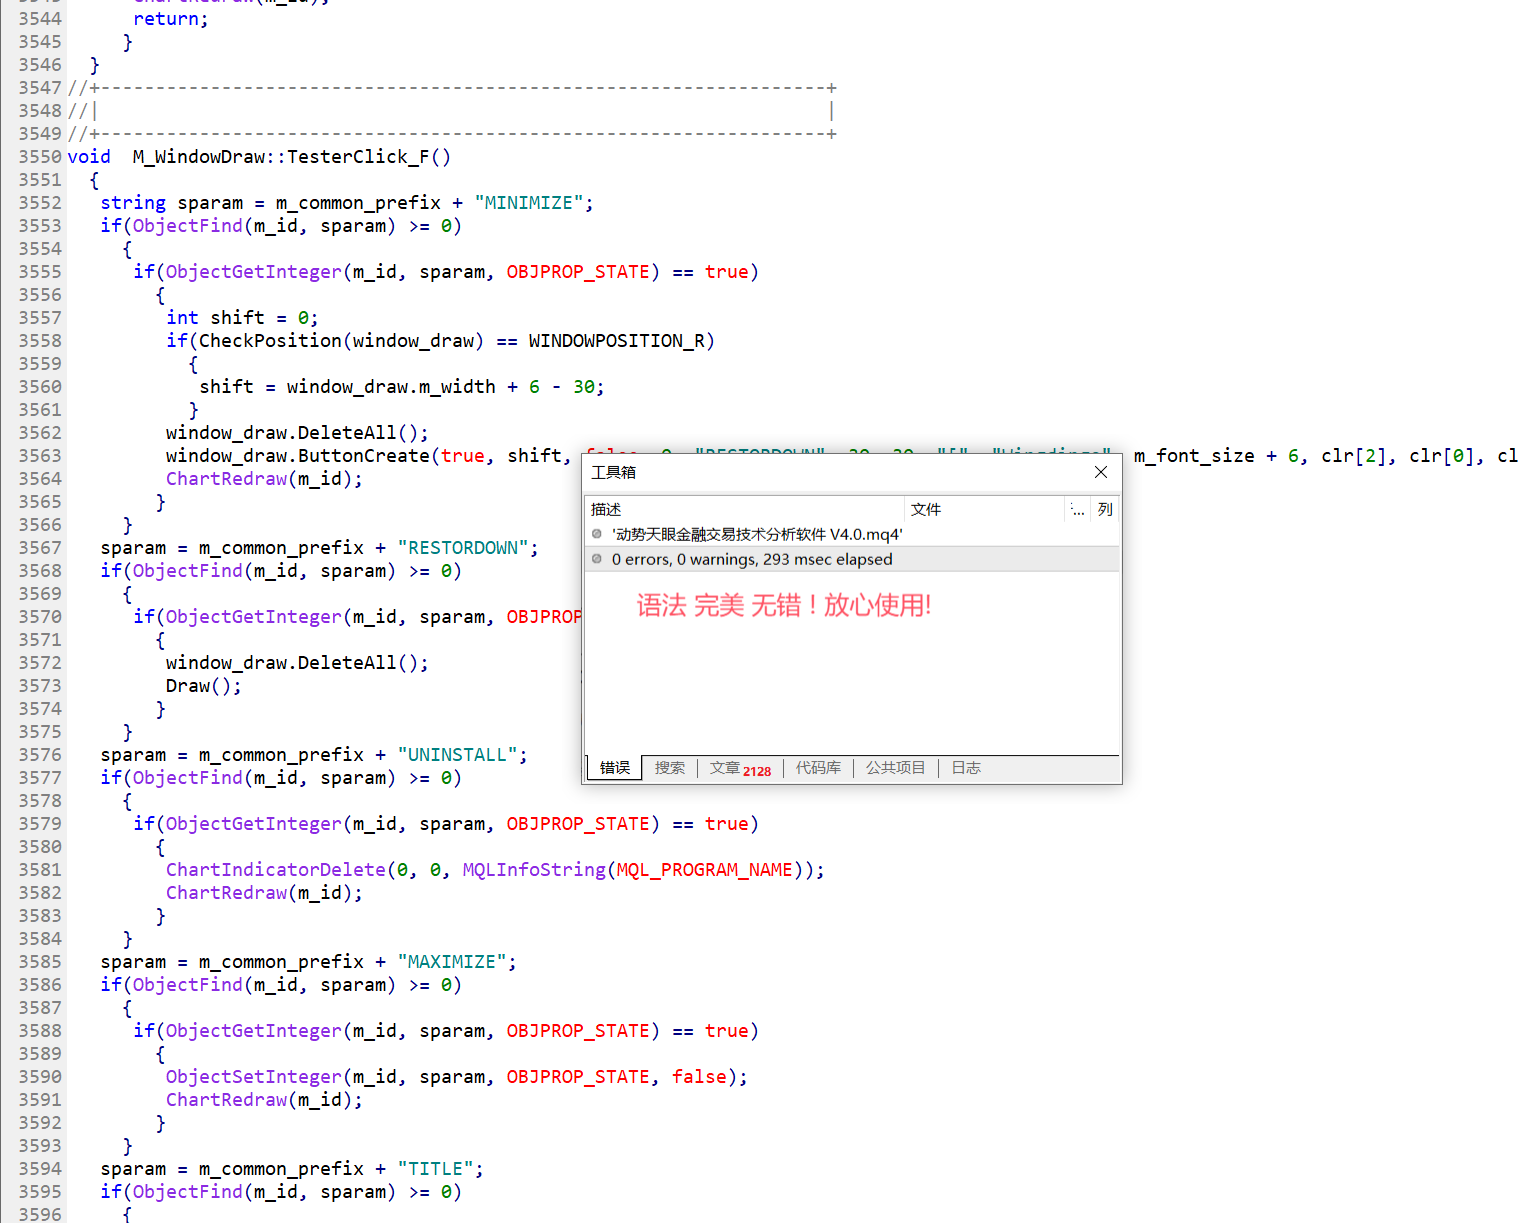This screenshot has height=1223, width=1520.
Task: Click the narrow '...' column header in the toolbox
Action: pos(1078,509)
